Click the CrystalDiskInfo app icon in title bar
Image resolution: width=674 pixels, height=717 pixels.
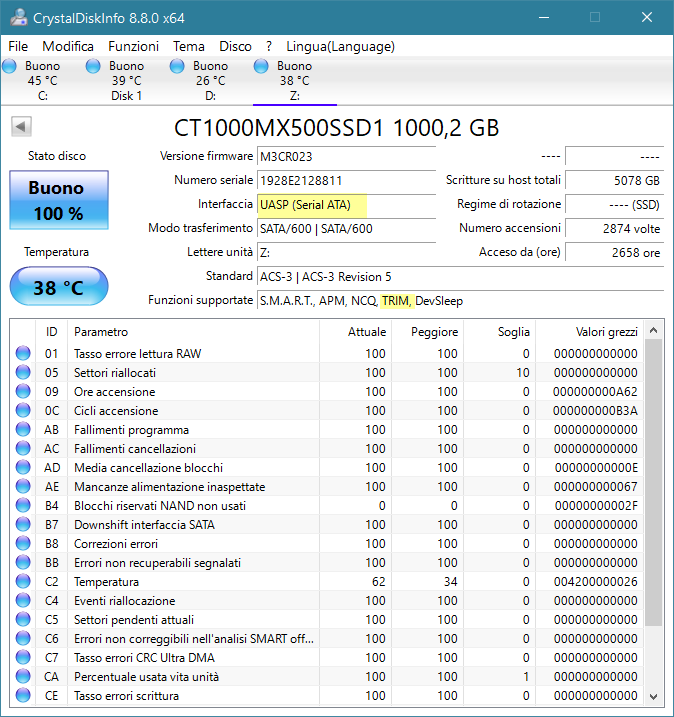[19, 17]
